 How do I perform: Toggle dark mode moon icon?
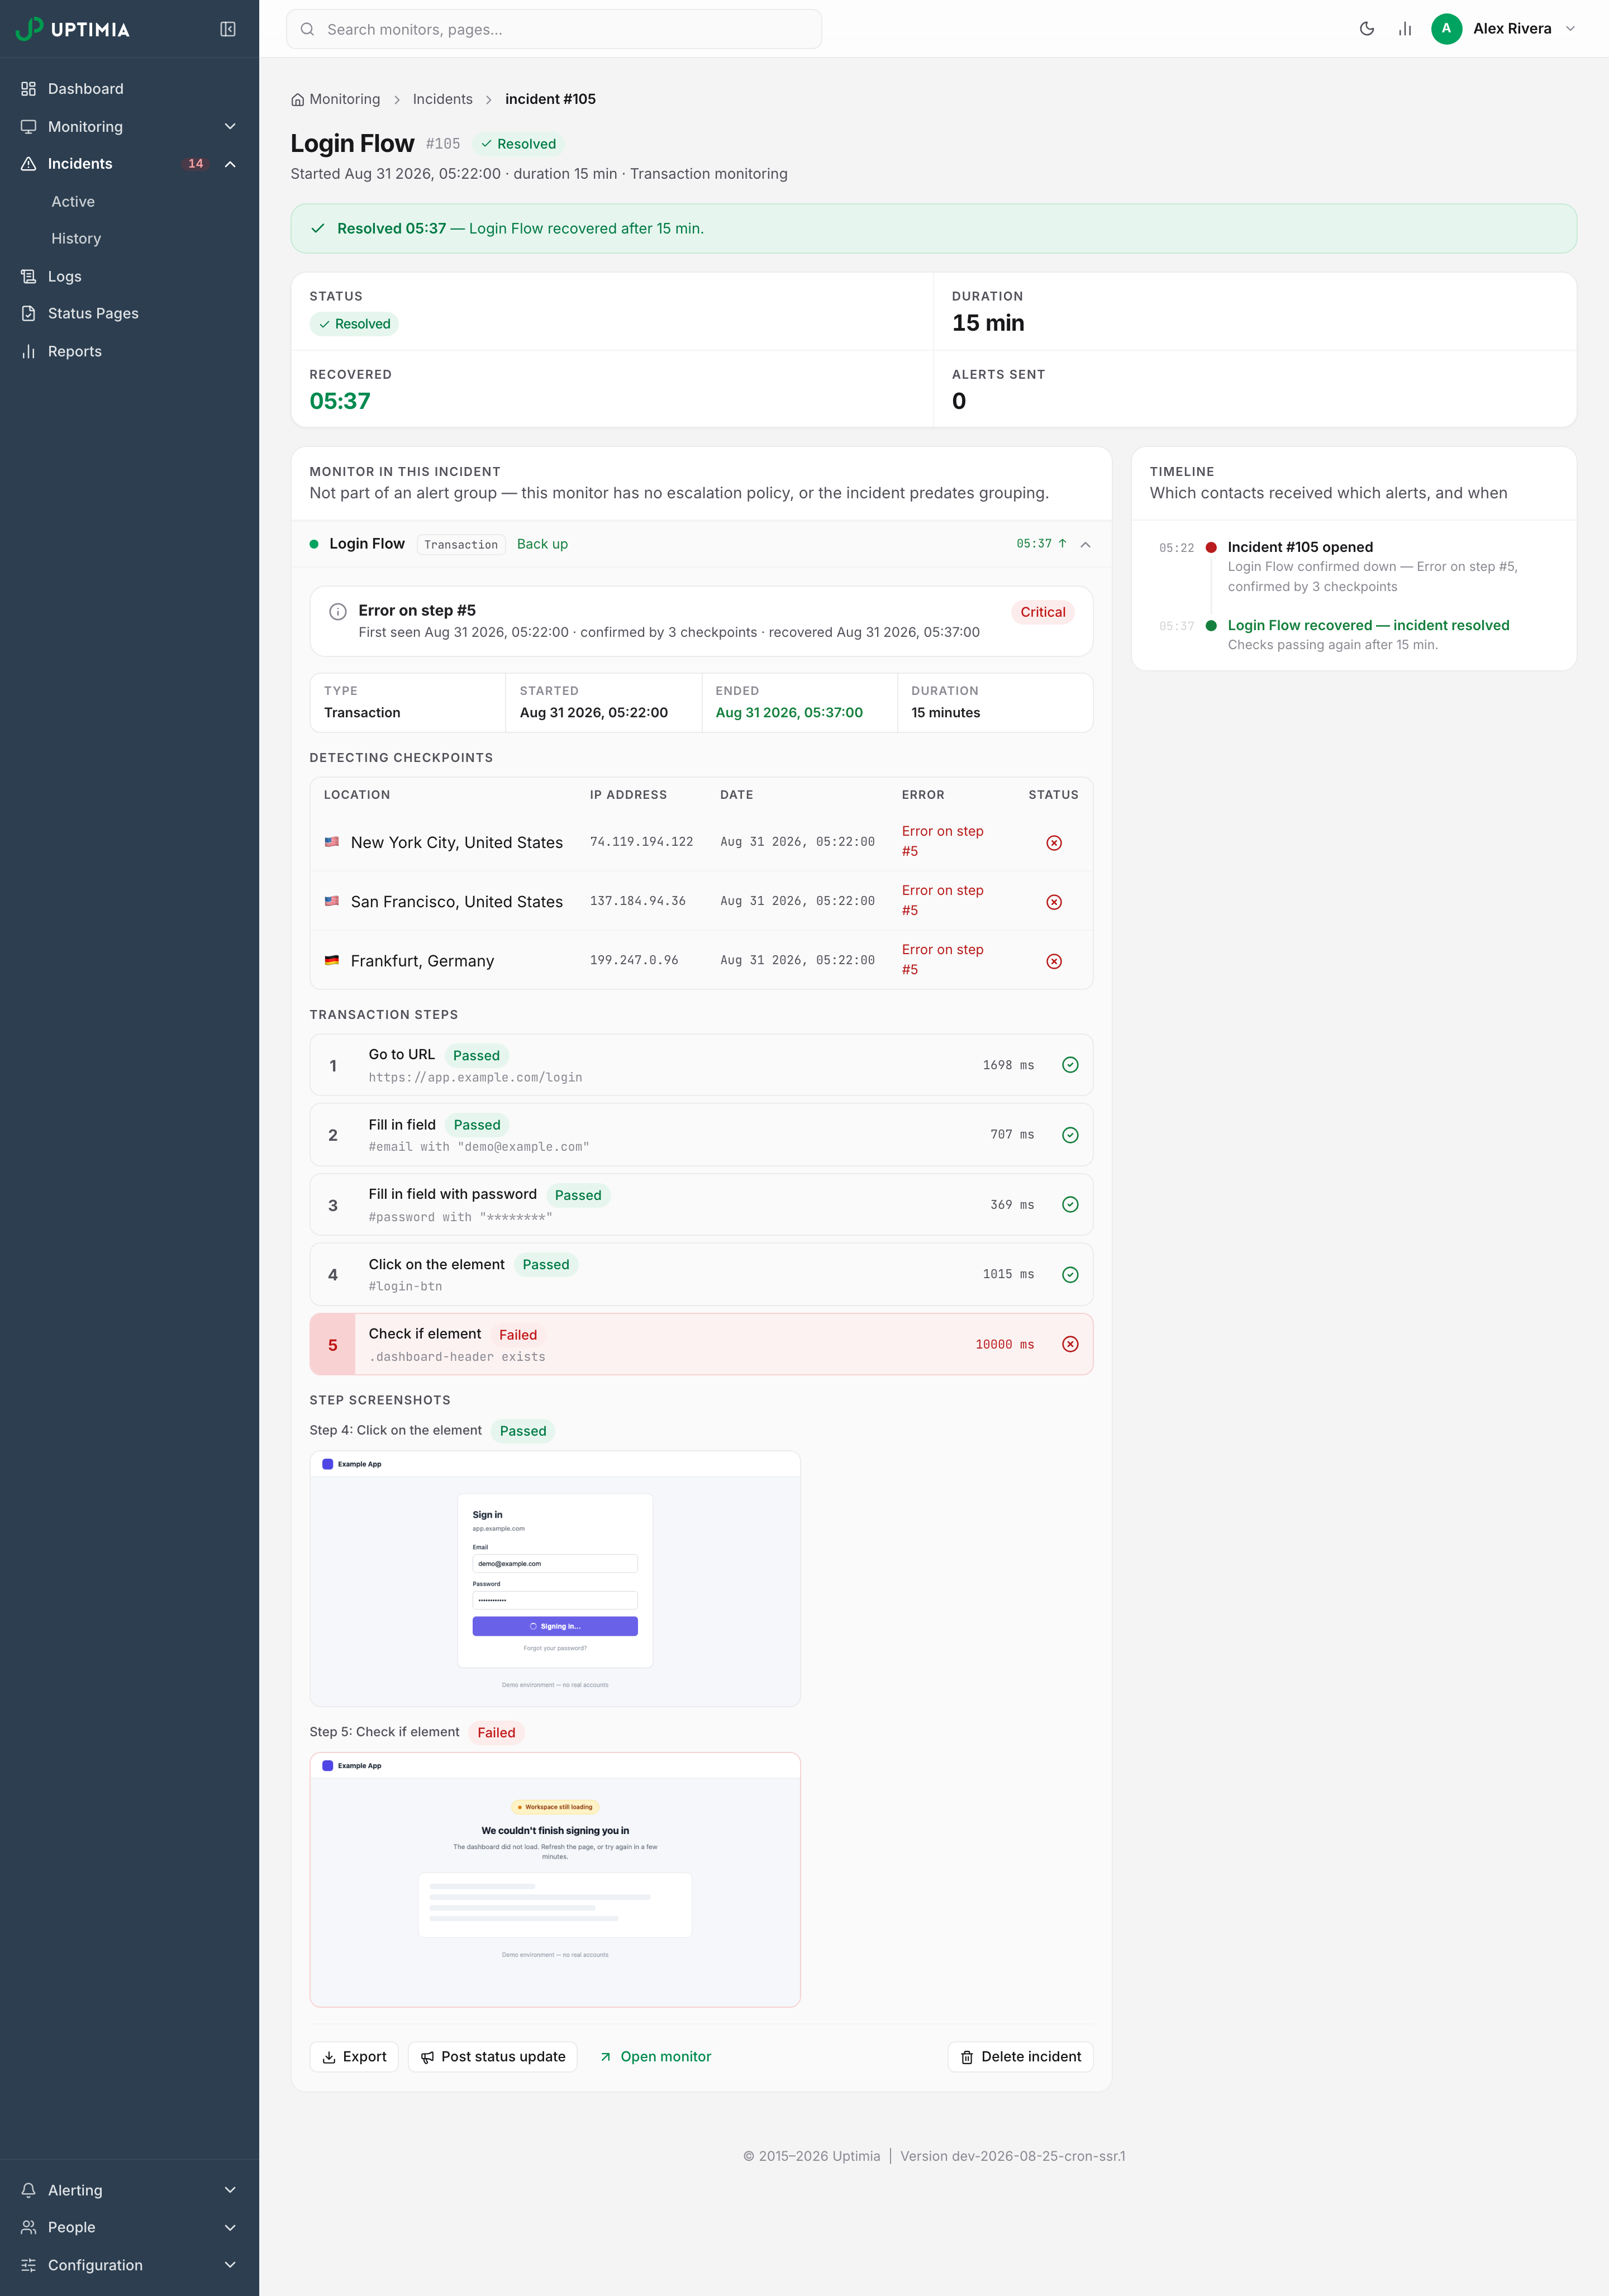1367,29
